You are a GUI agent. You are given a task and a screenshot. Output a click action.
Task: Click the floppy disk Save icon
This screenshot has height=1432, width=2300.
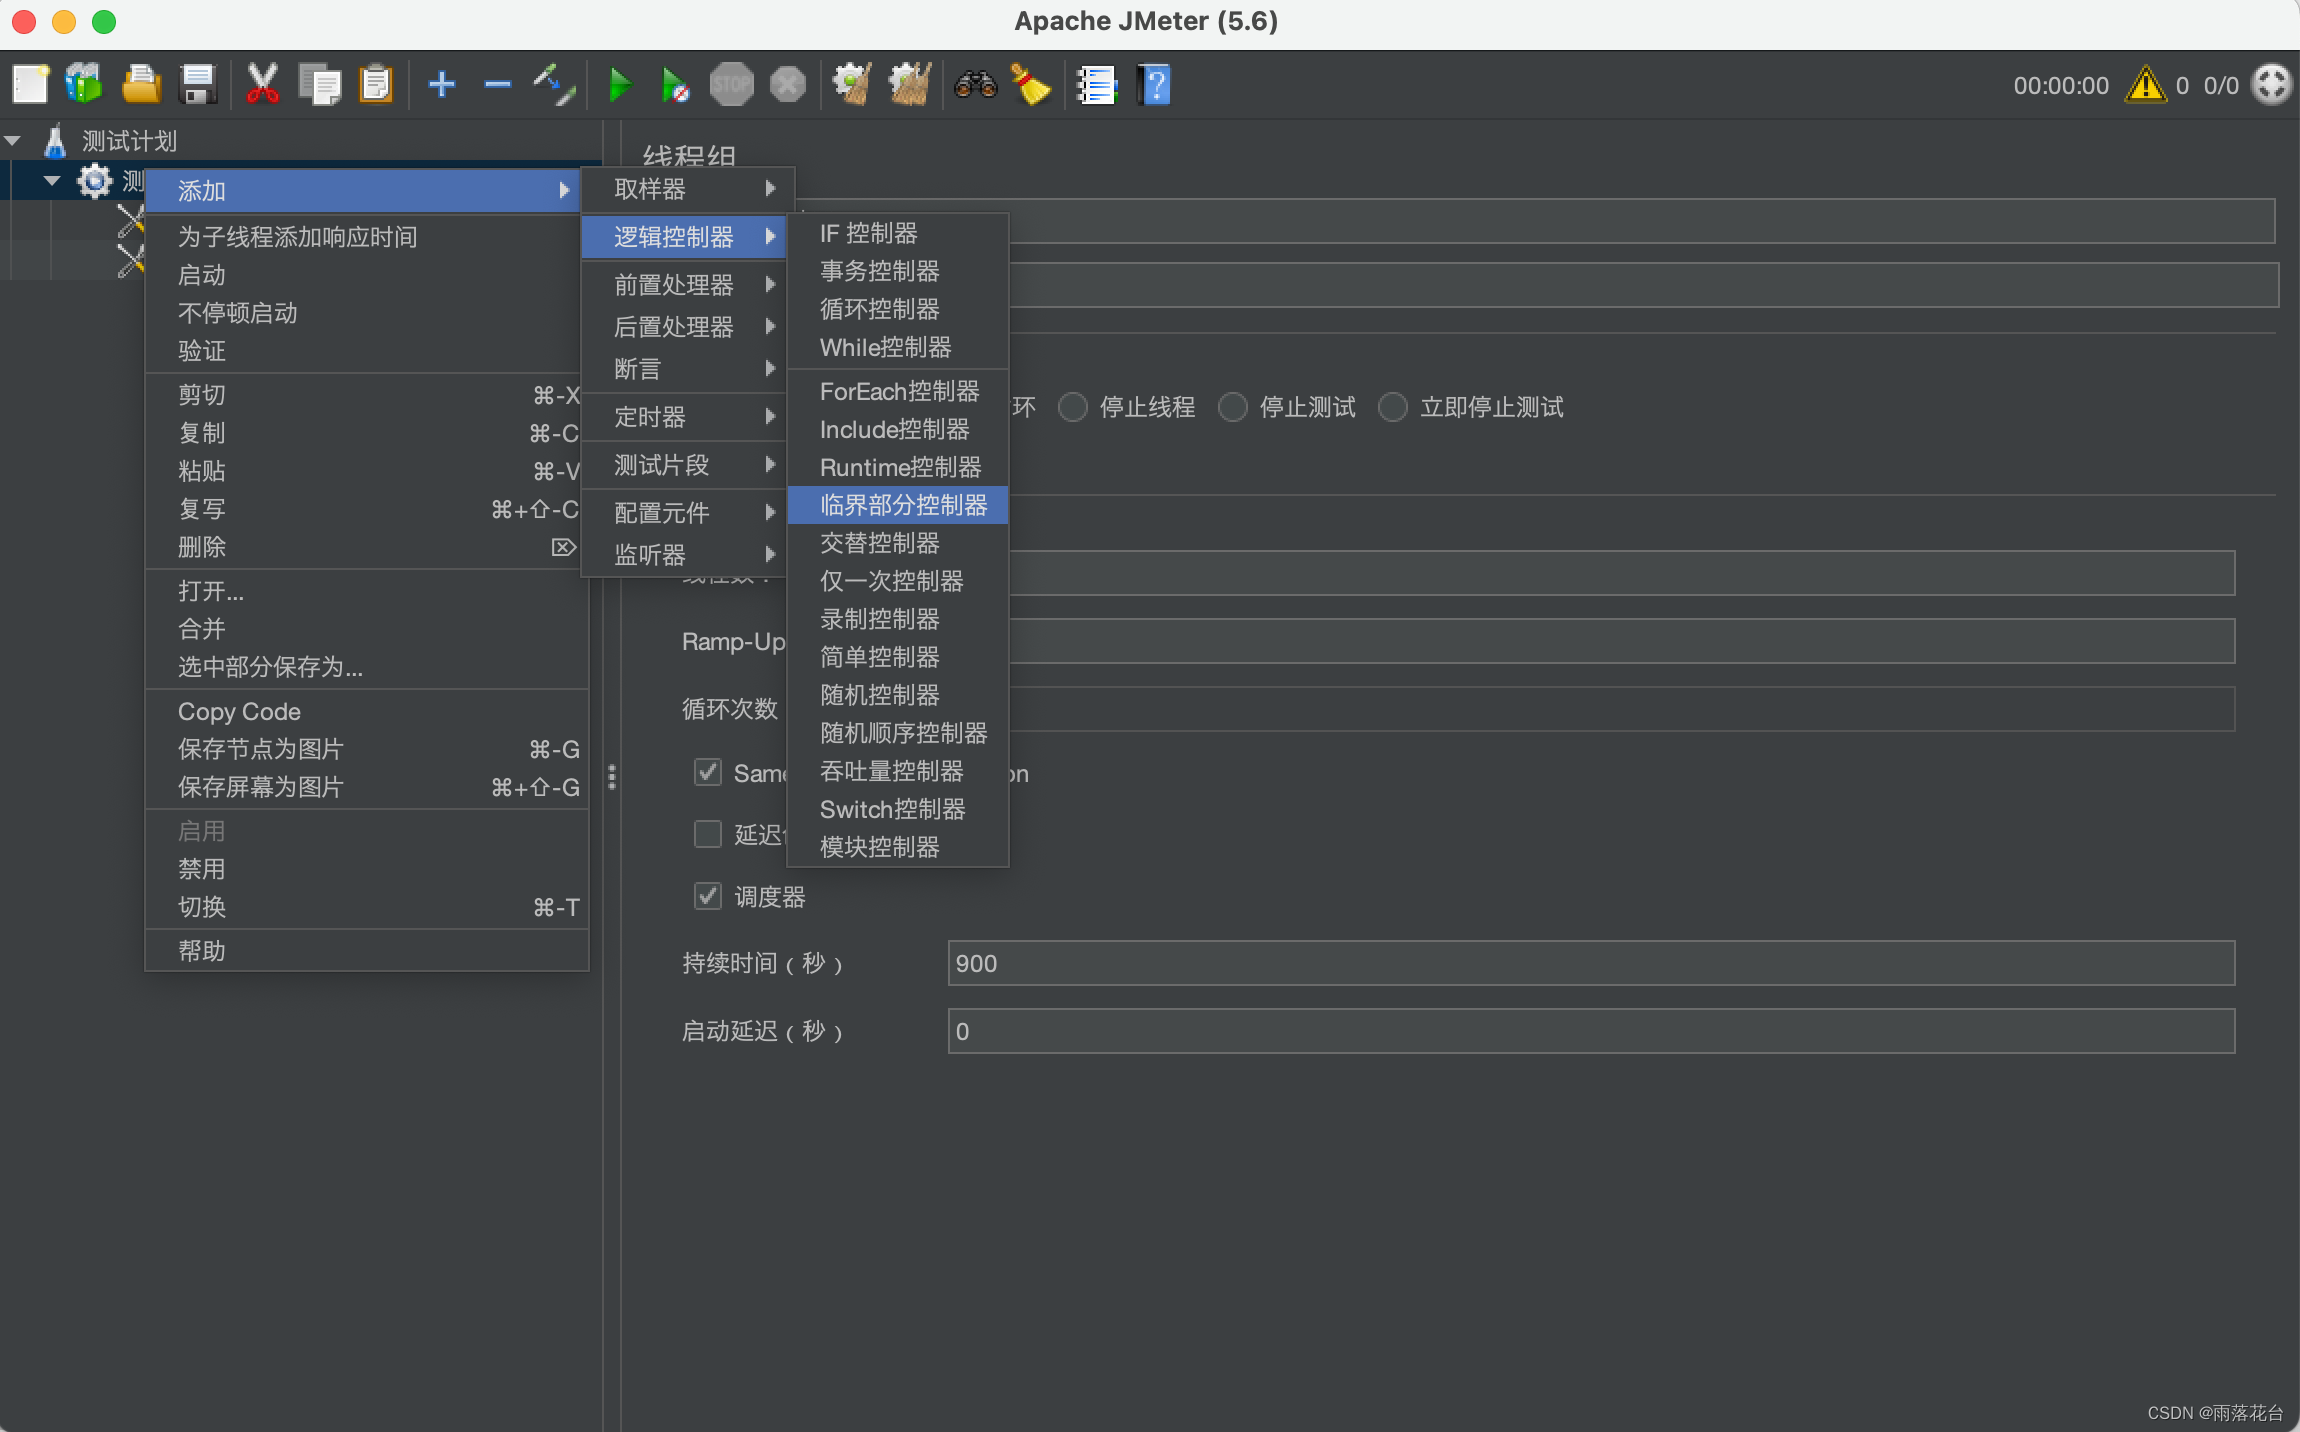198,85
